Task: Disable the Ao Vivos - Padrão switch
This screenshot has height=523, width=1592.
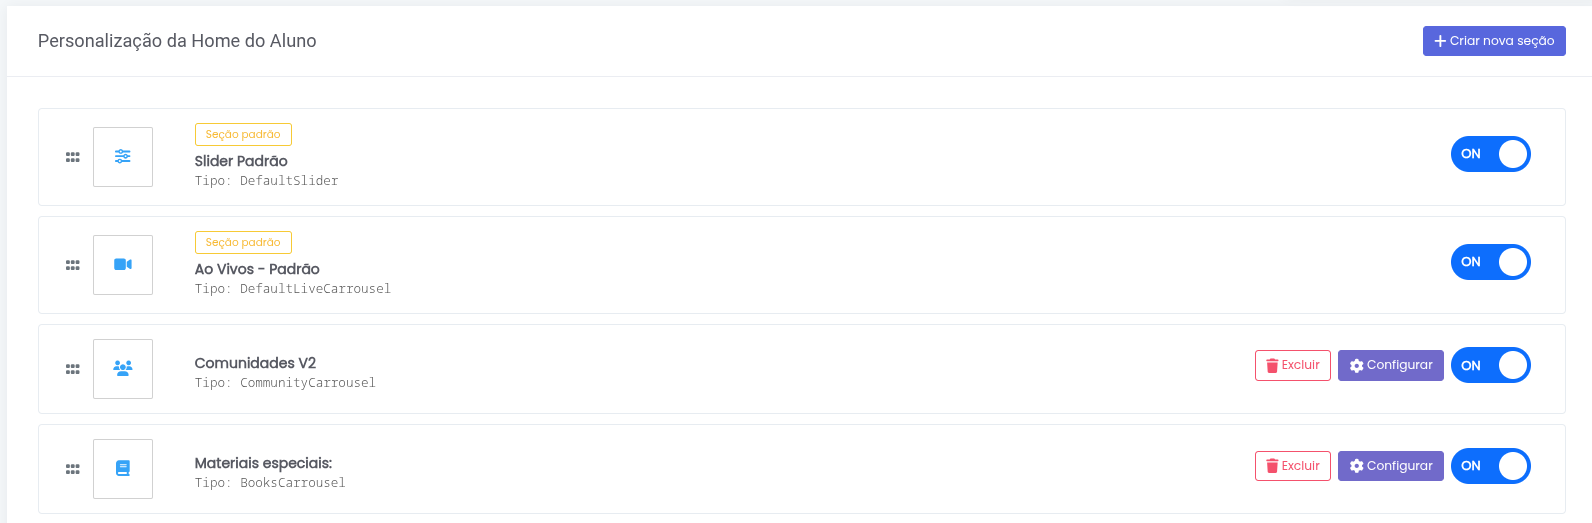Action: coord(1490,262)
